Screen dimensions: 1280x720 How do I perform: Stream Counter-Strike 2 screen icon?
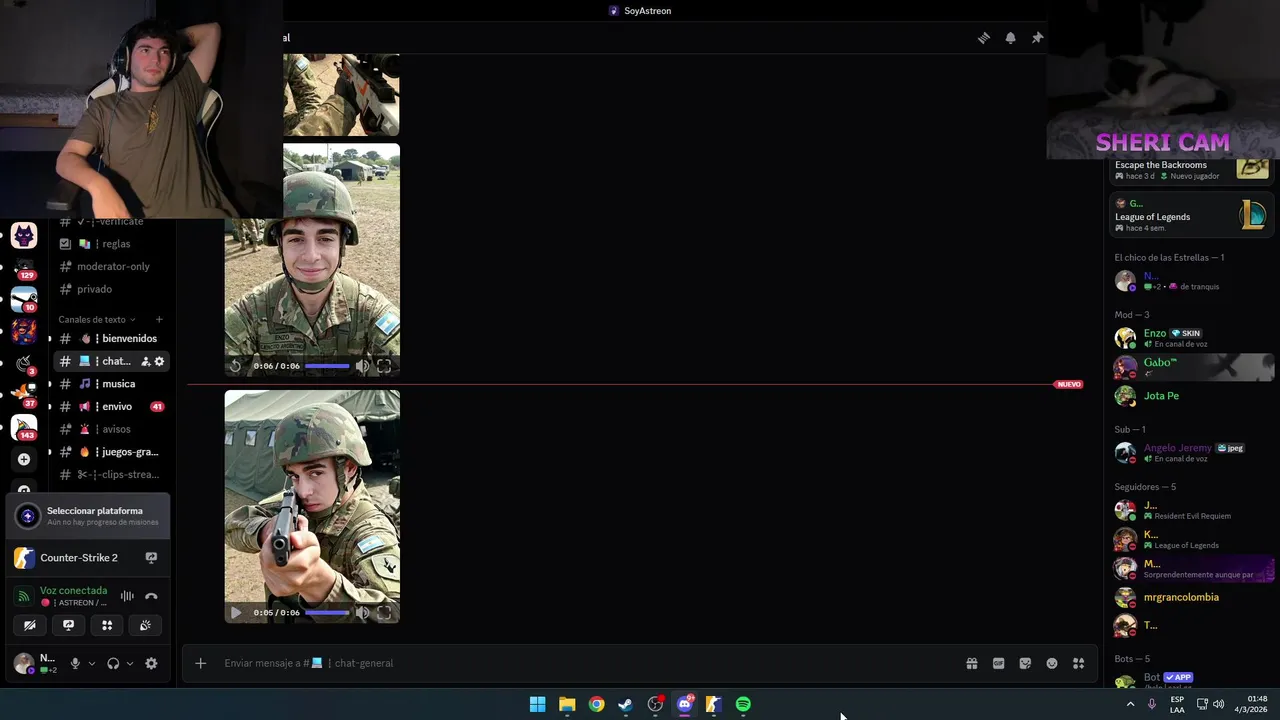[x=151, y=558]
